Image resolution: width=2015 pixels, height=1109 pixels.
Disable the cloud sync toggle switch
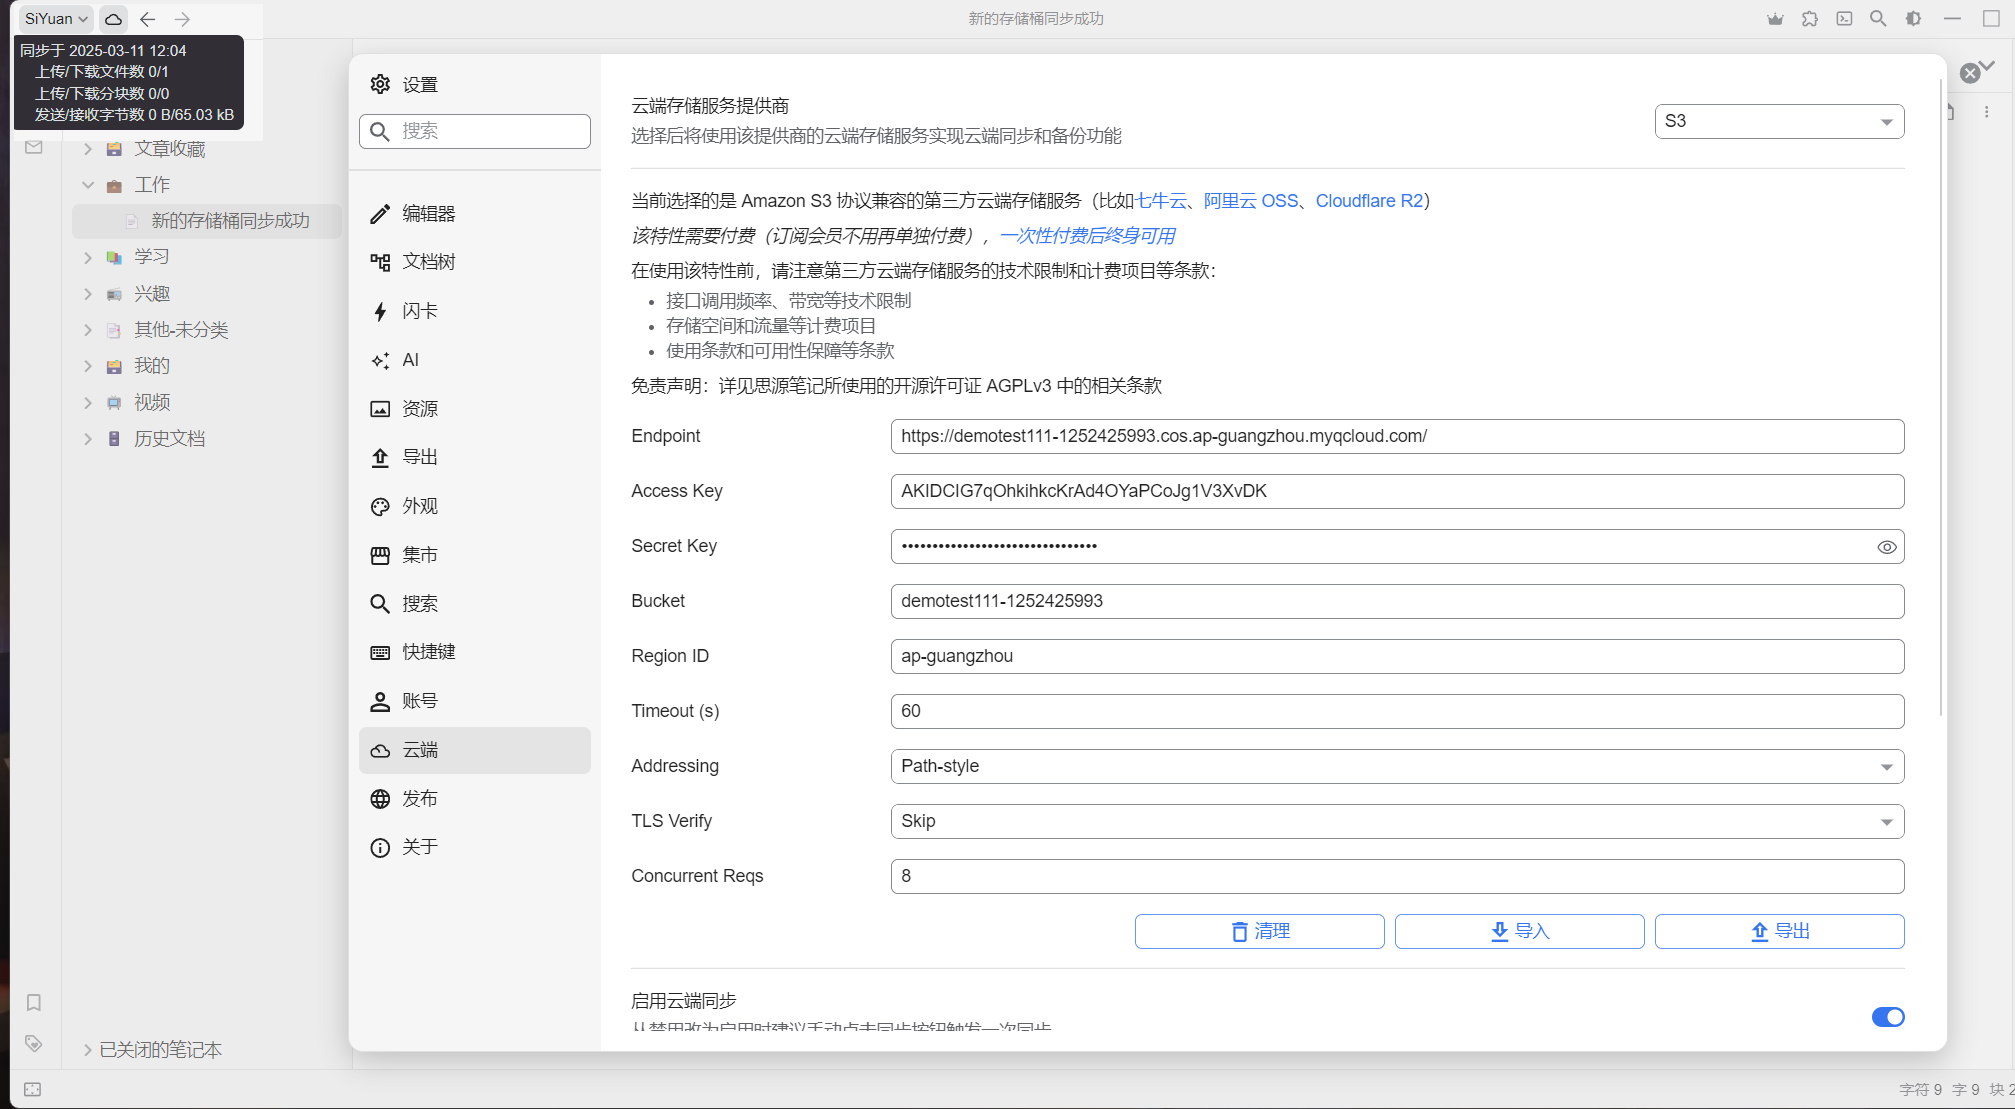(x=1887, y=1017)
